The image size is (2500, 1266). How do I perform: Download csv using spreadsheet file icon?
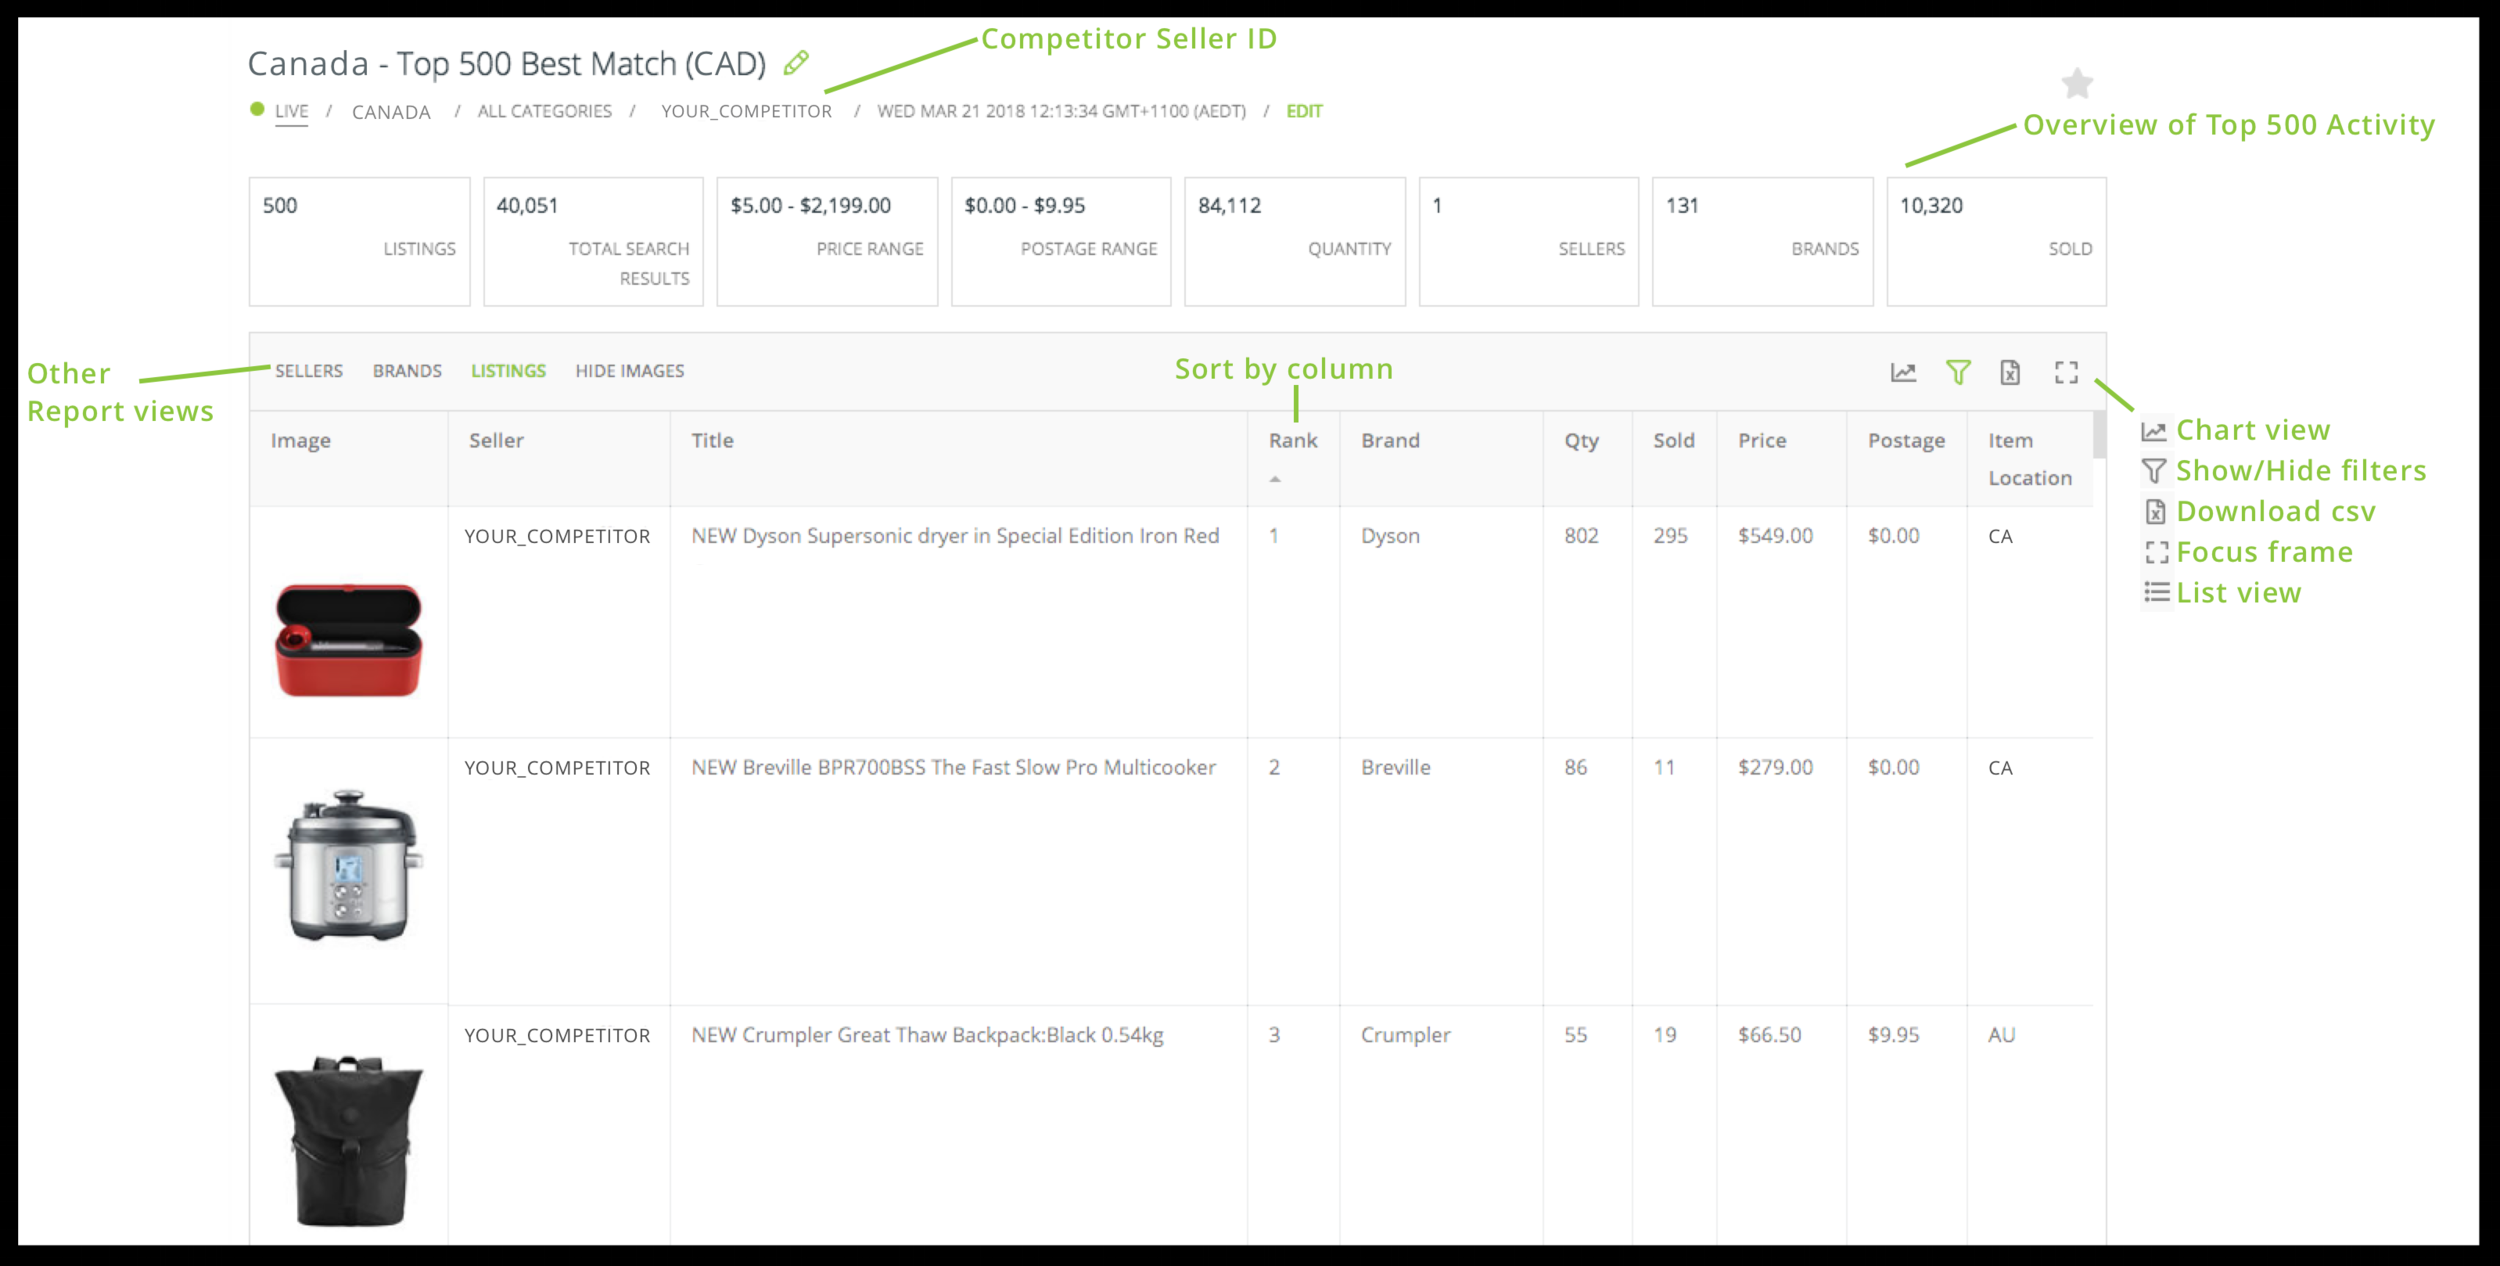(x=2010, y=373)
